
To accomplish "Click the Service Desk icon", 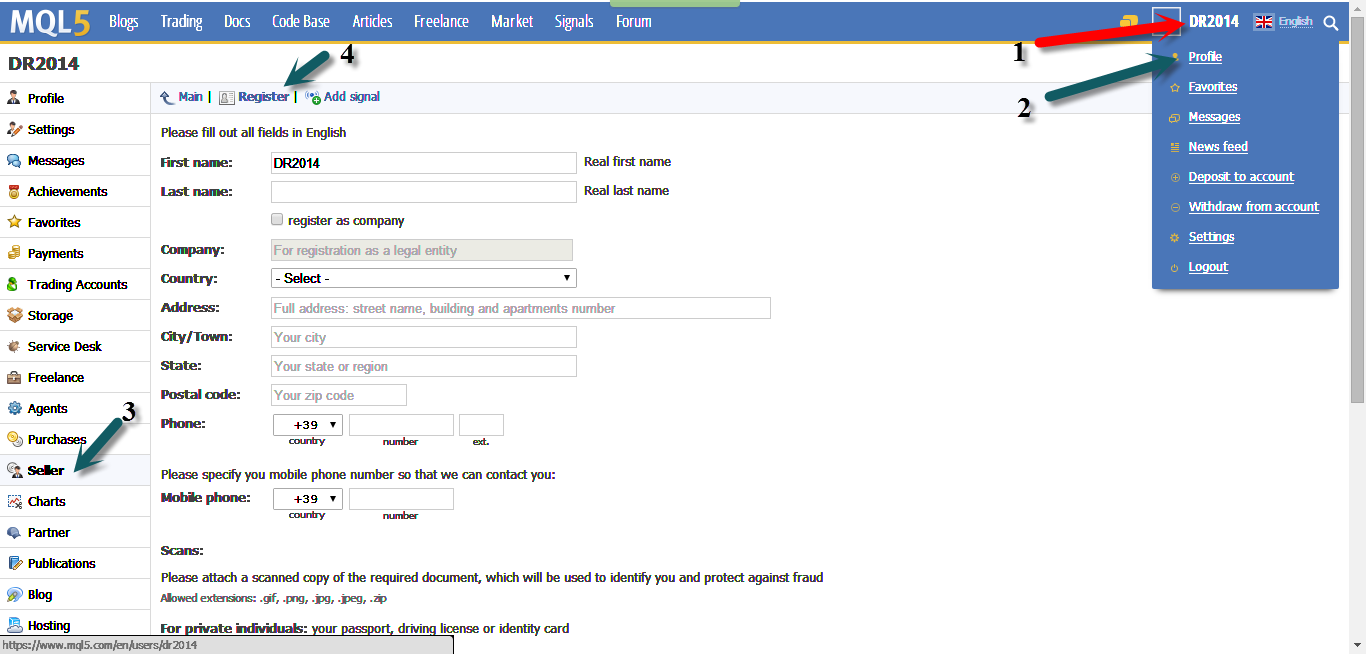I will point(14,346).
